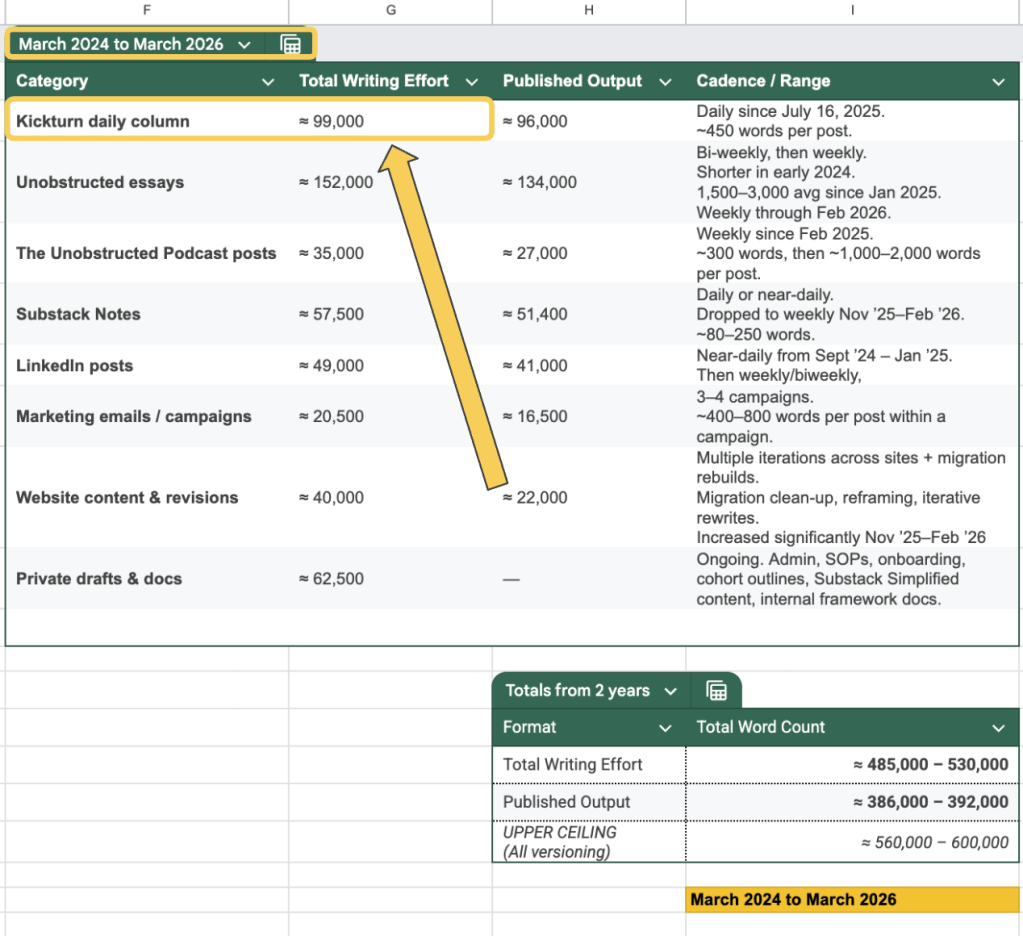Image resolution: width=1023 pixels, height=936 pixels.
Task: Open the Format column dropdown
Action: click(x=666, y=728)
